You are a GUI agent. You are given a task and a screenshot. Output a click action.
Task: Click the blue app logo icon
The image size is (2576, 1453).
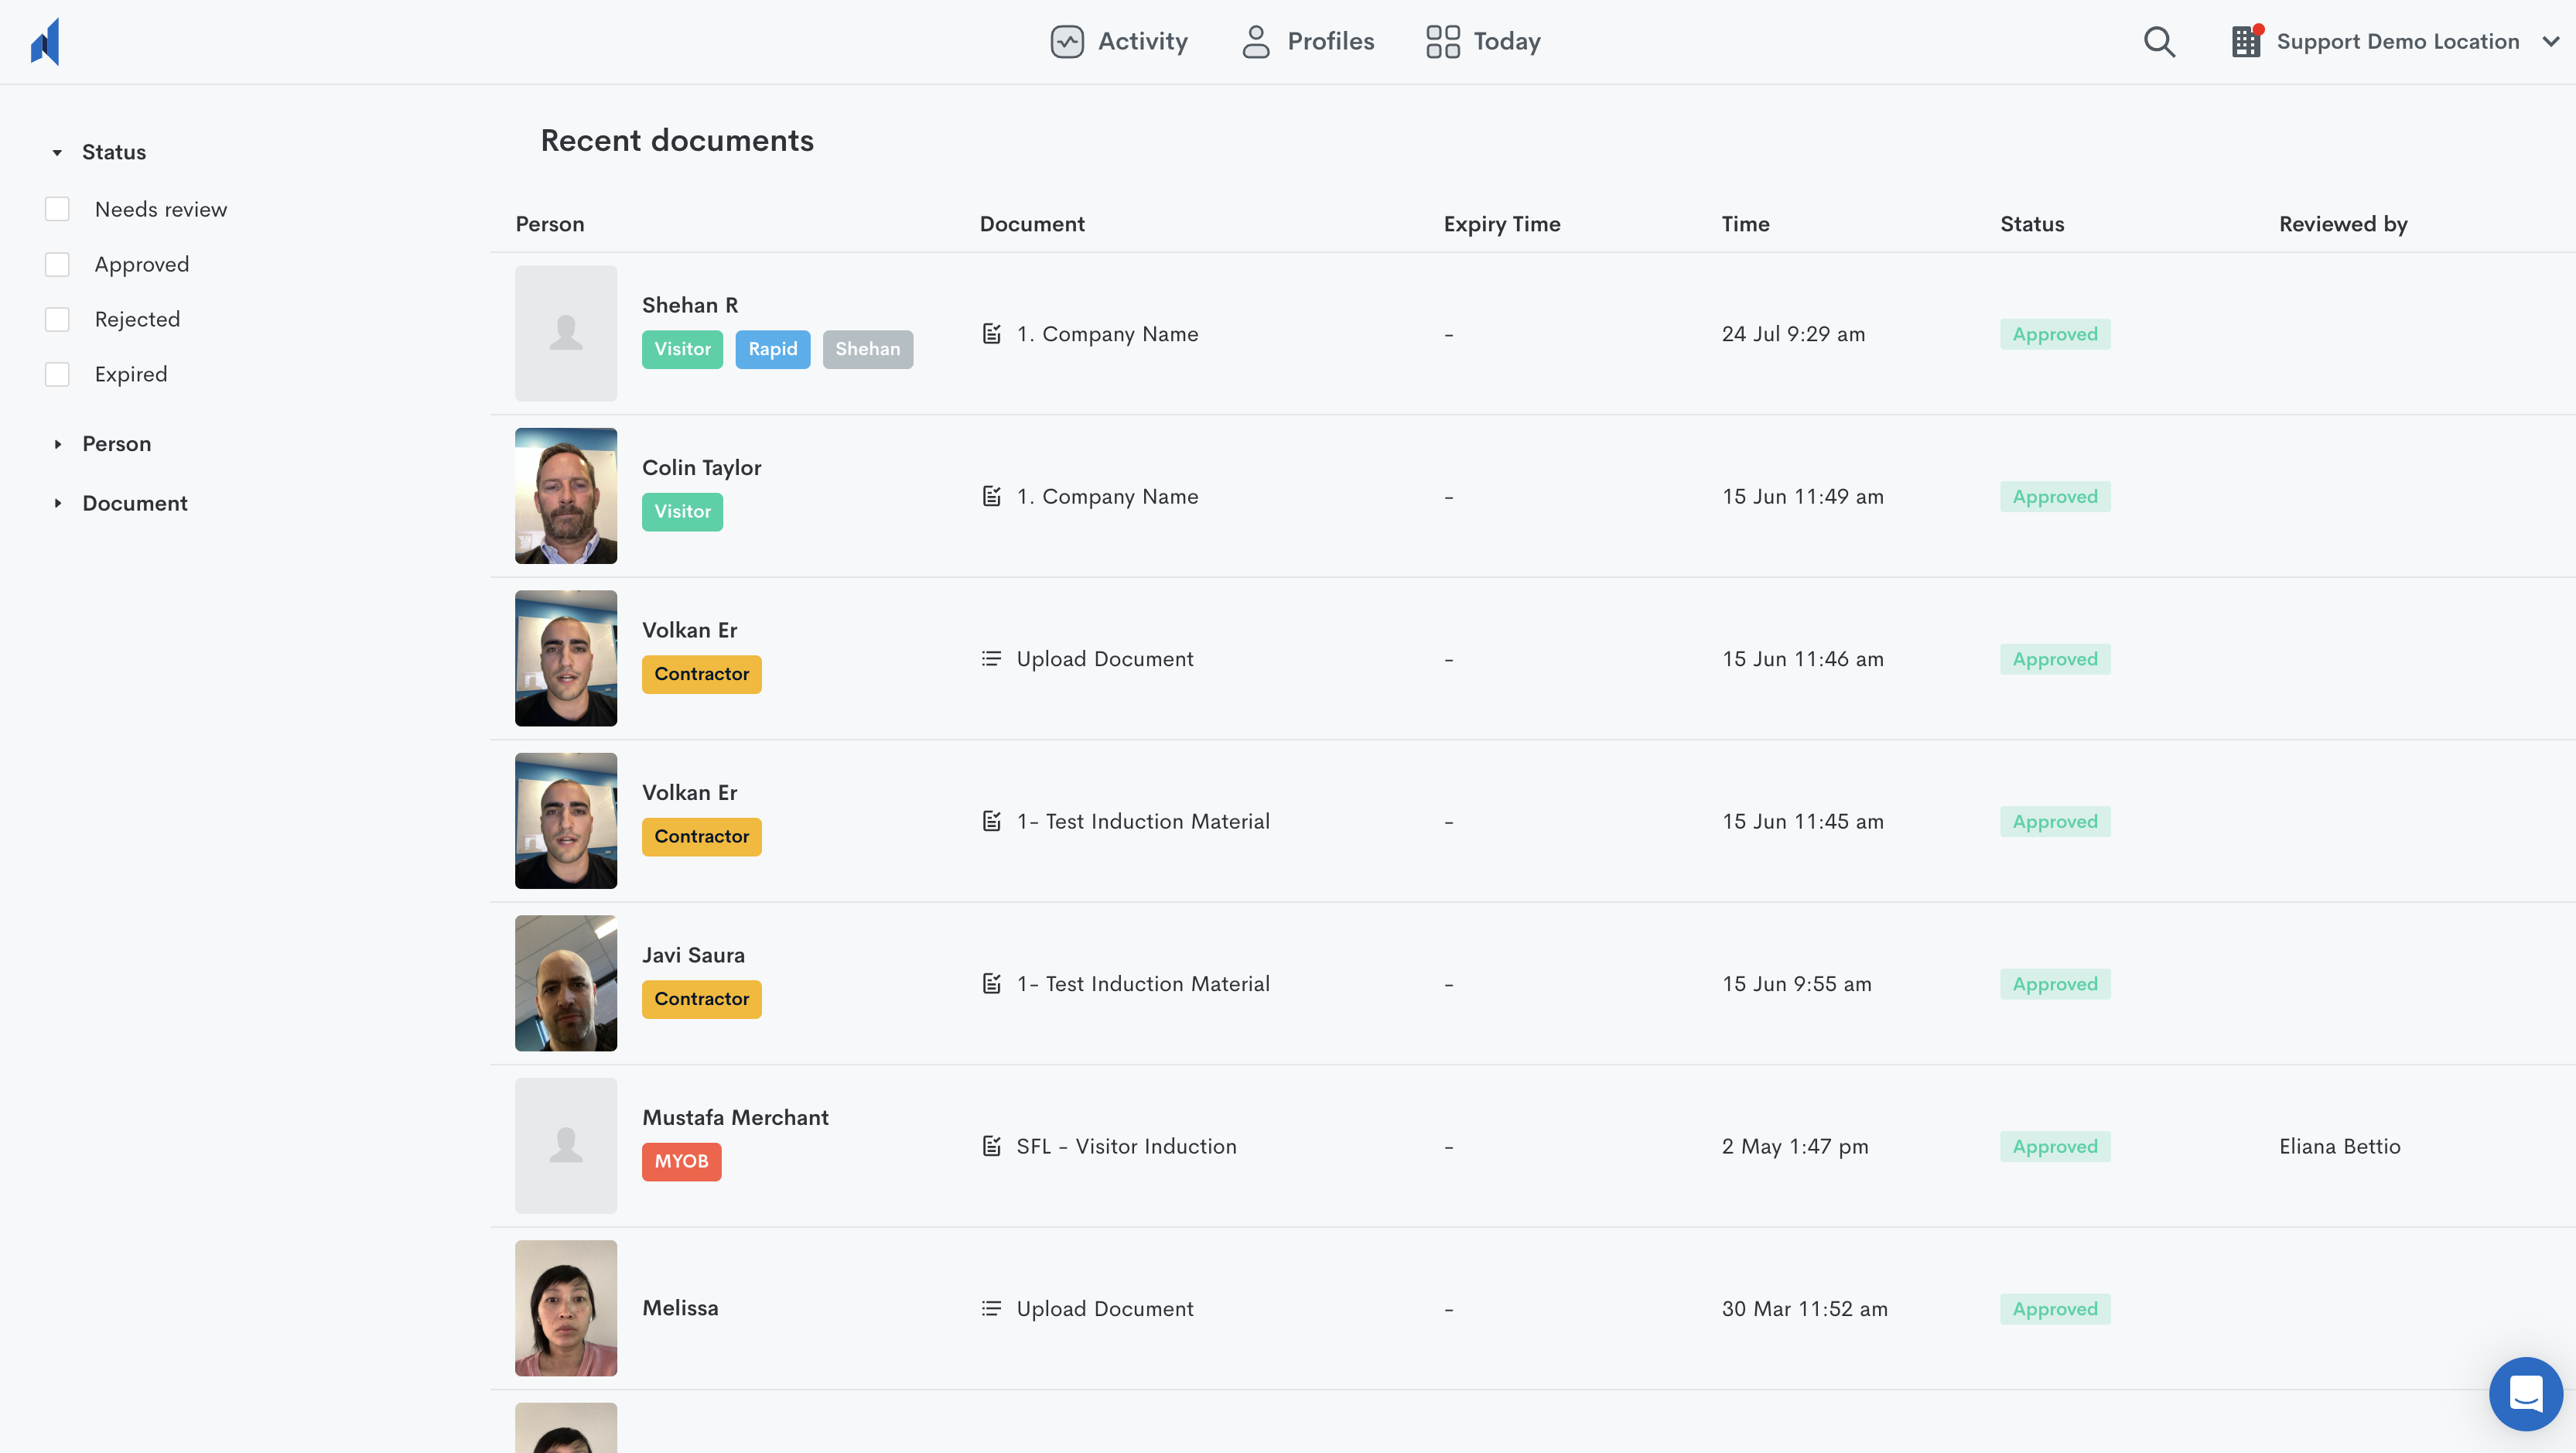[x=45, y=42]
